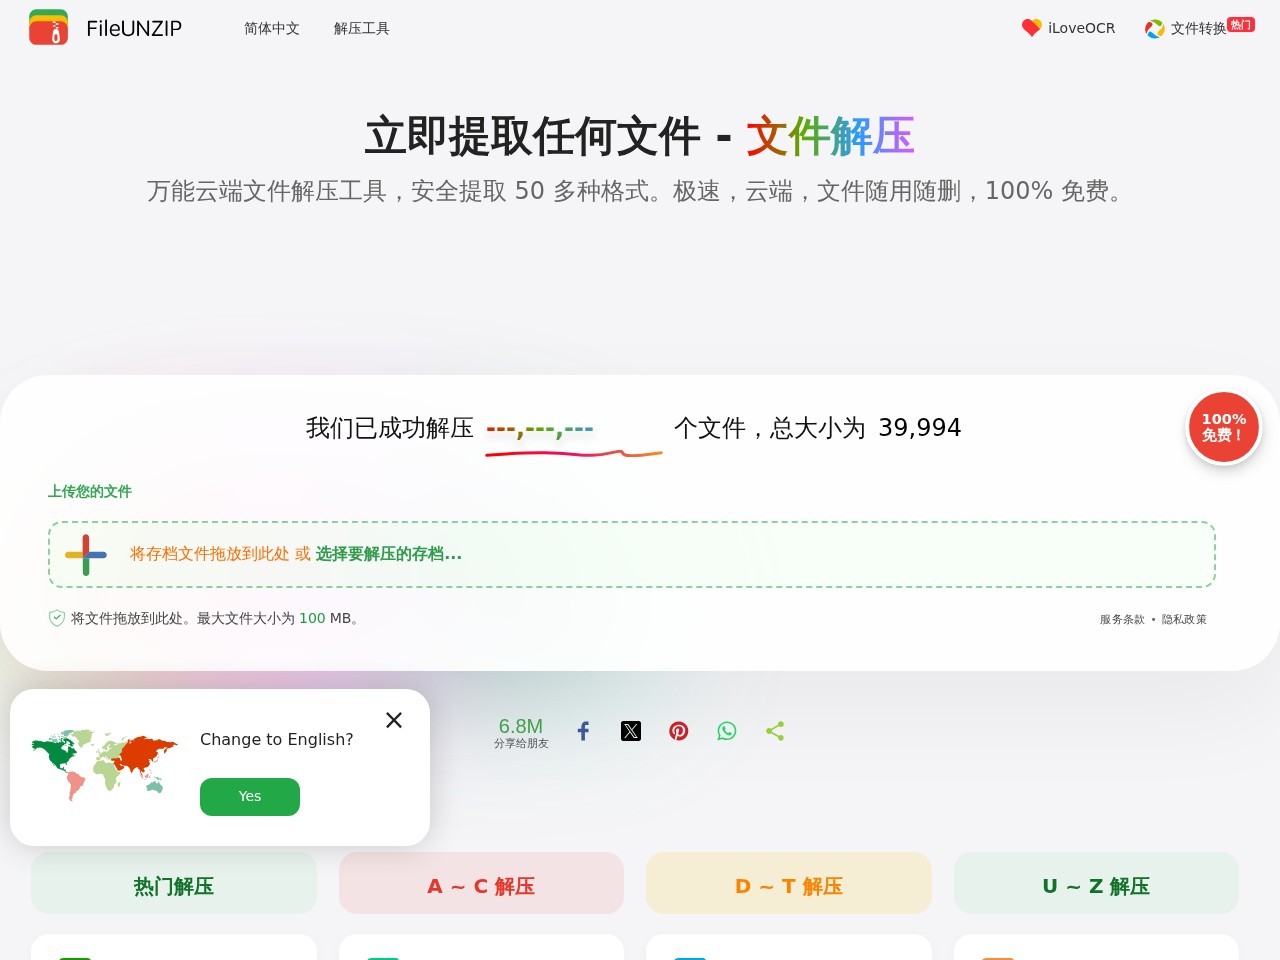Screen dimensions: 1280x960
Task: Click the world map image
Action: [x=105, y=764]
